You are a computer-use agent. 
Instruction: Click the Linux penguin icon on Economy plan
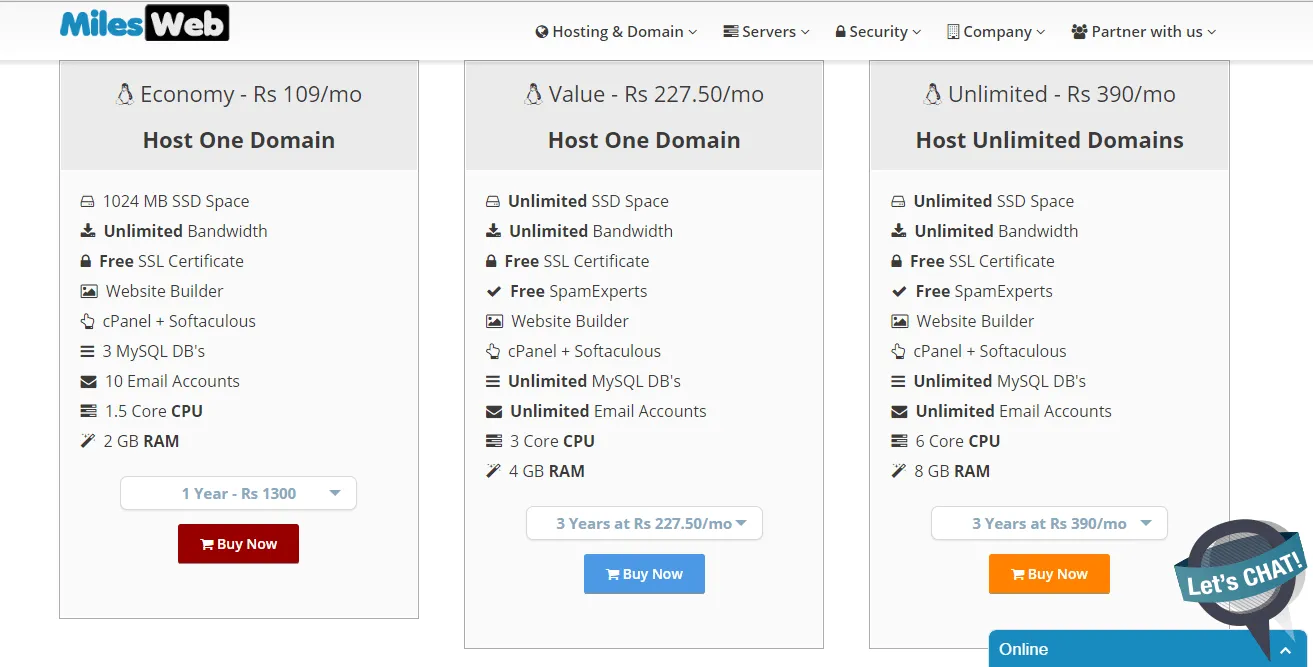coord(124,93)
